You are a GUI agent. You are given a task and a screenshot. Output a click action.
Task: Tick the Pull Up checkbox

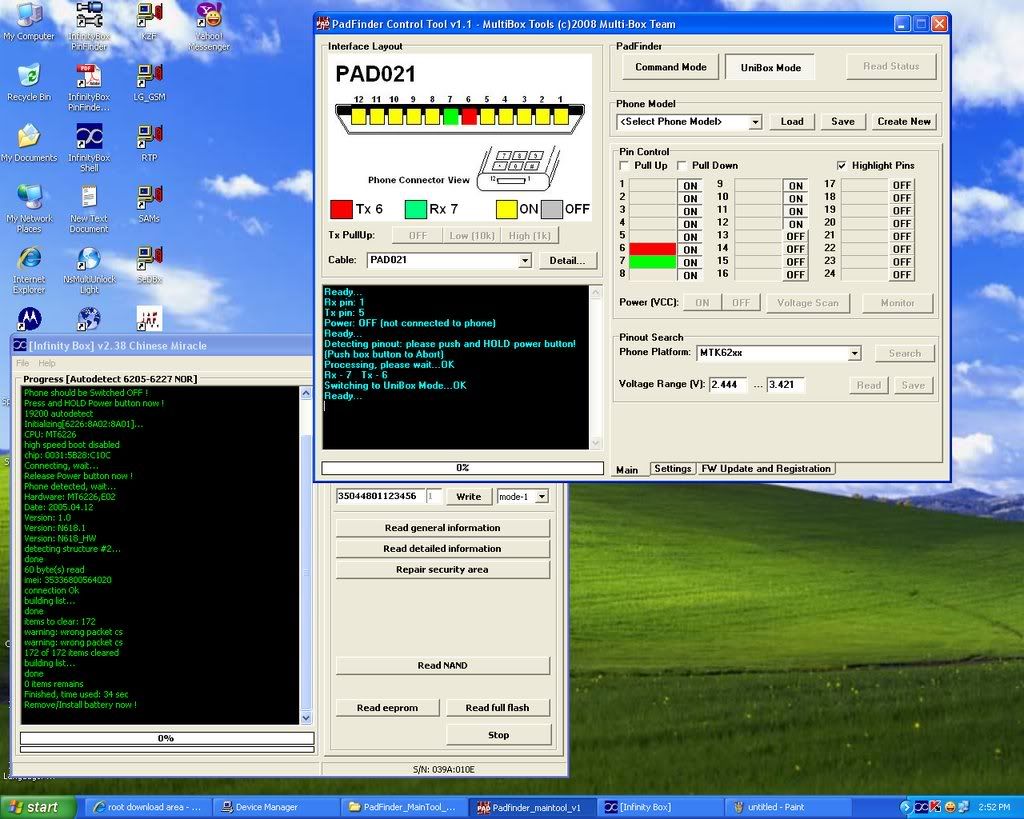[x=624, y=165]
